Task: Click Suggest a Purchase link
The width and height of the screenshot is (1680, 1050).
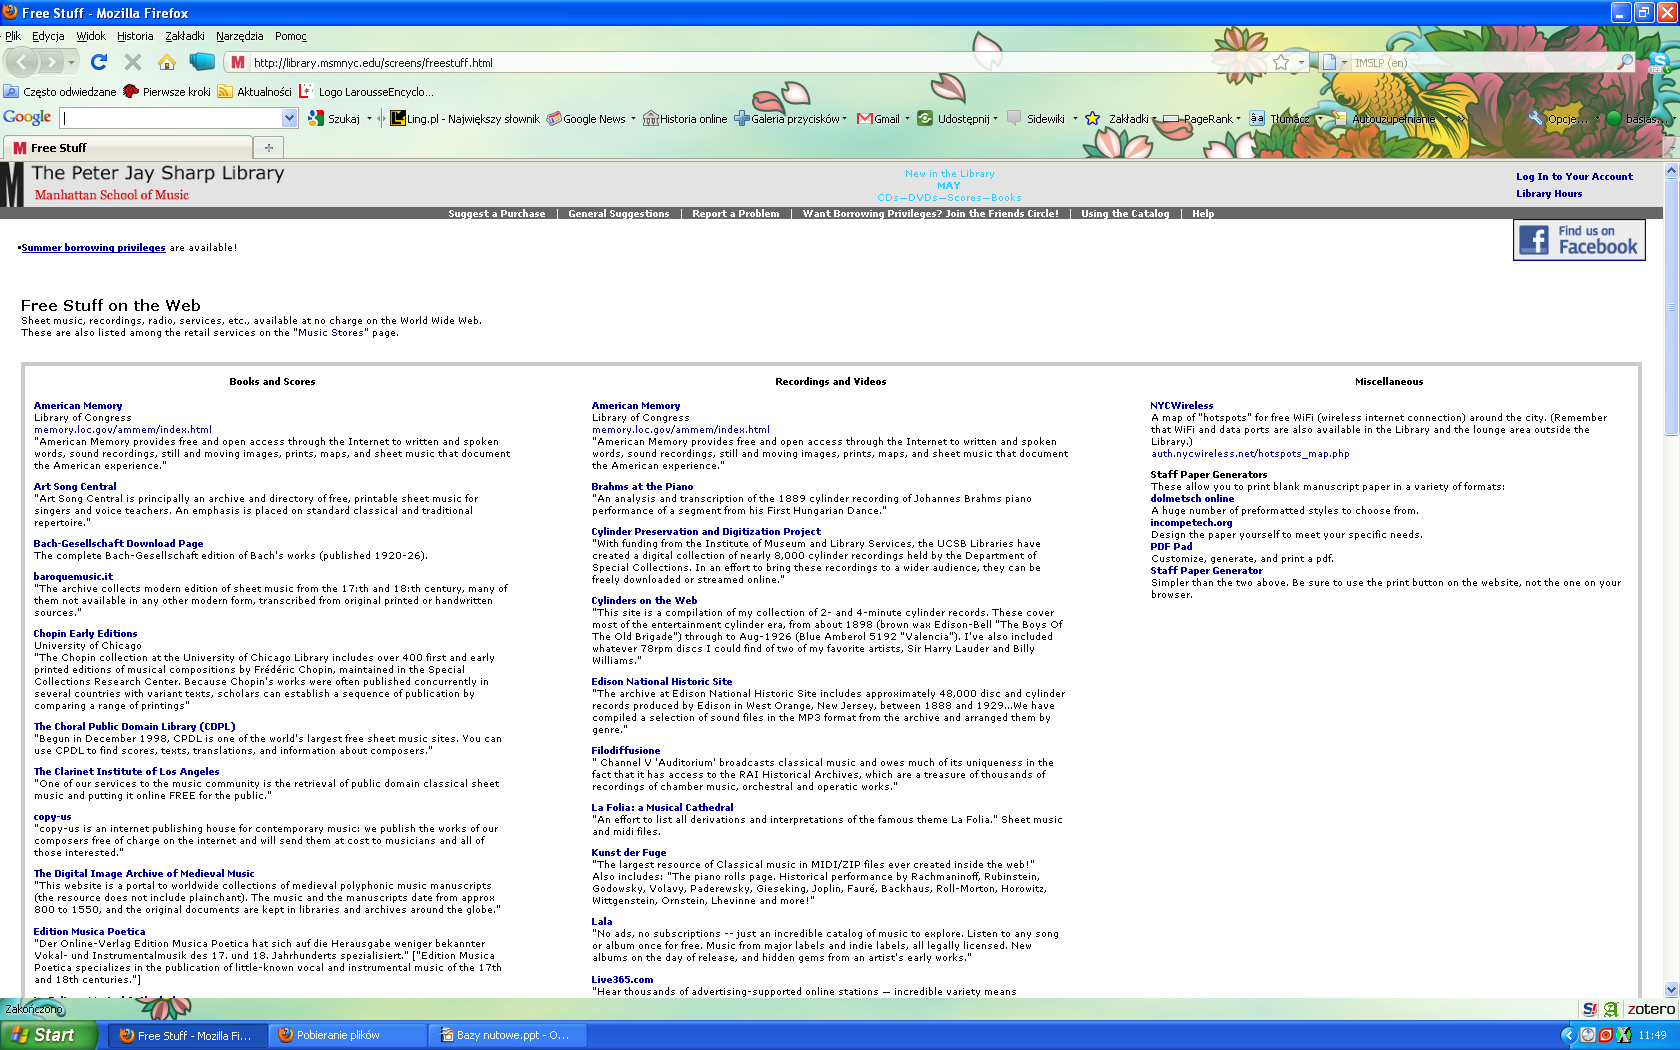Action: pos(497,213)
